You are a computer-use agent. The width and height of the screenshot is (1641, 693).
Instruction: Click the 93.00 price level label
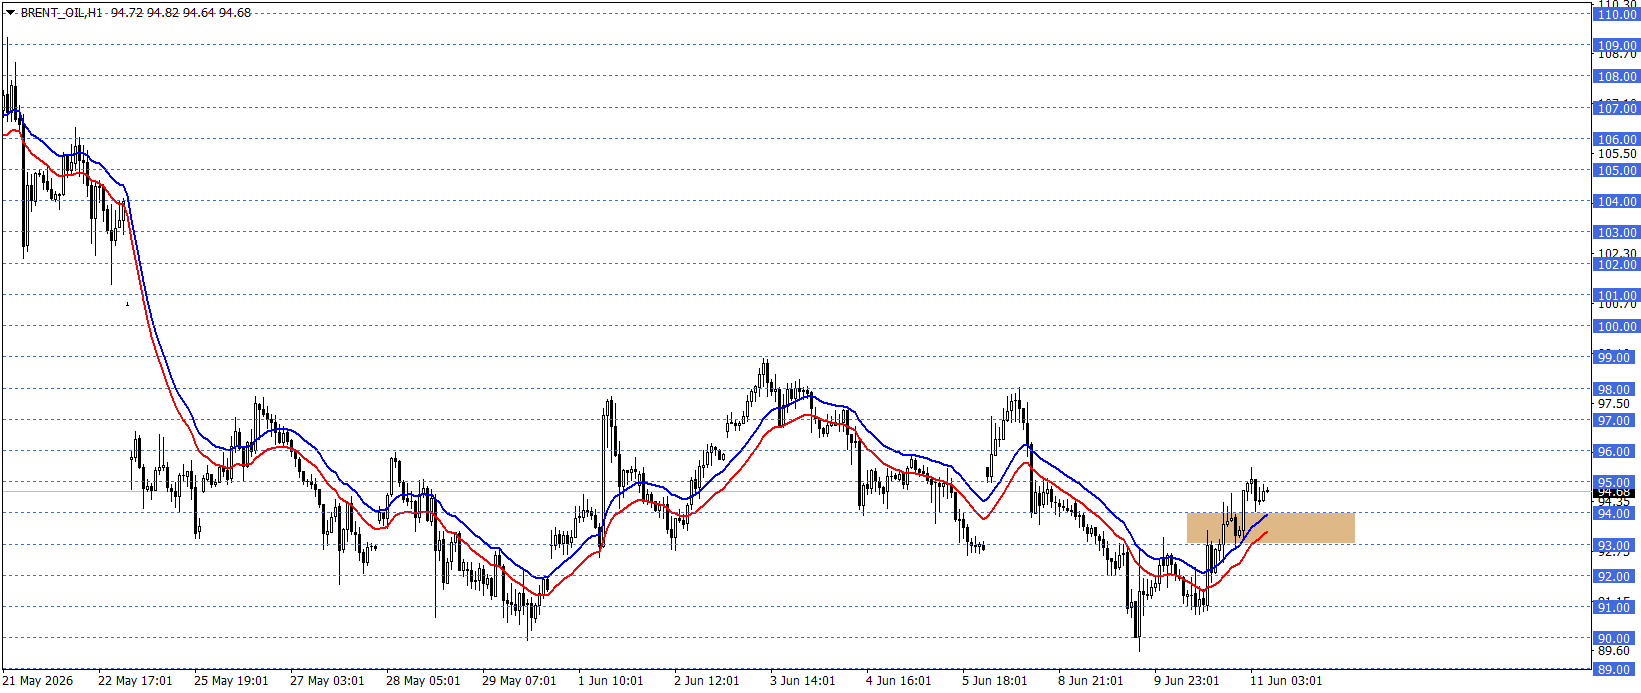pos(1616,546)
